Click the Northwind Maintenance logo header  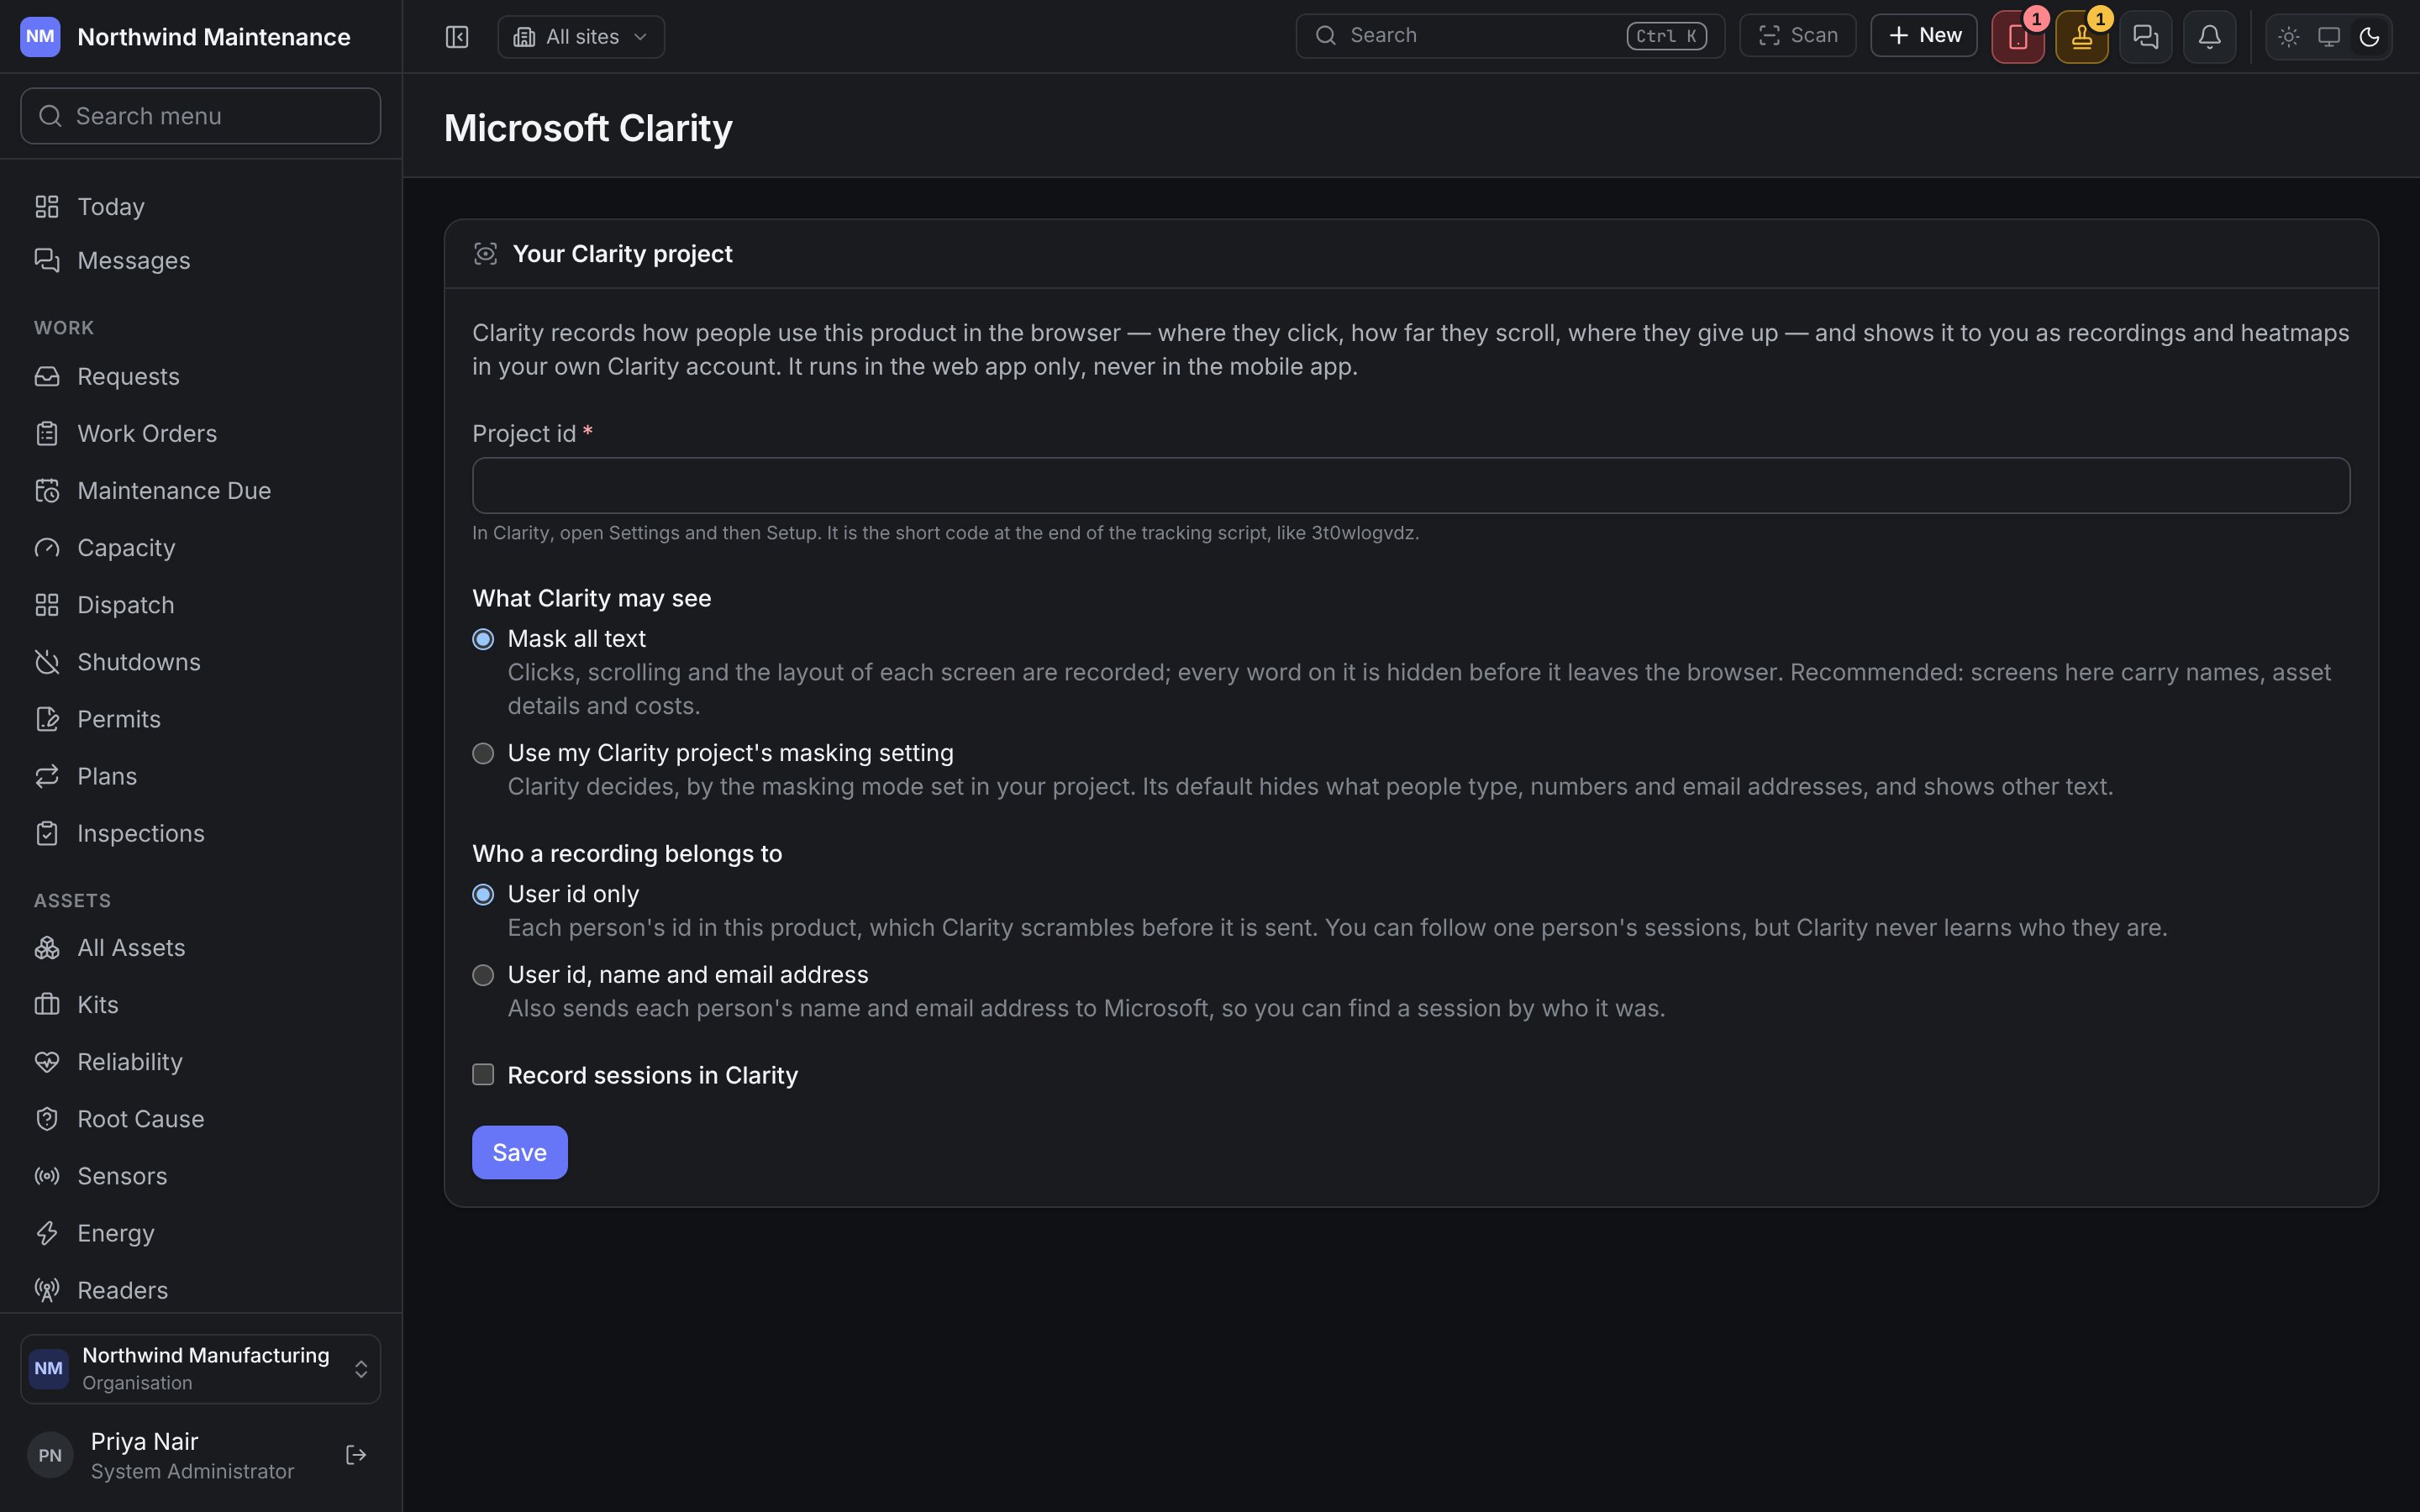[185, 37]
